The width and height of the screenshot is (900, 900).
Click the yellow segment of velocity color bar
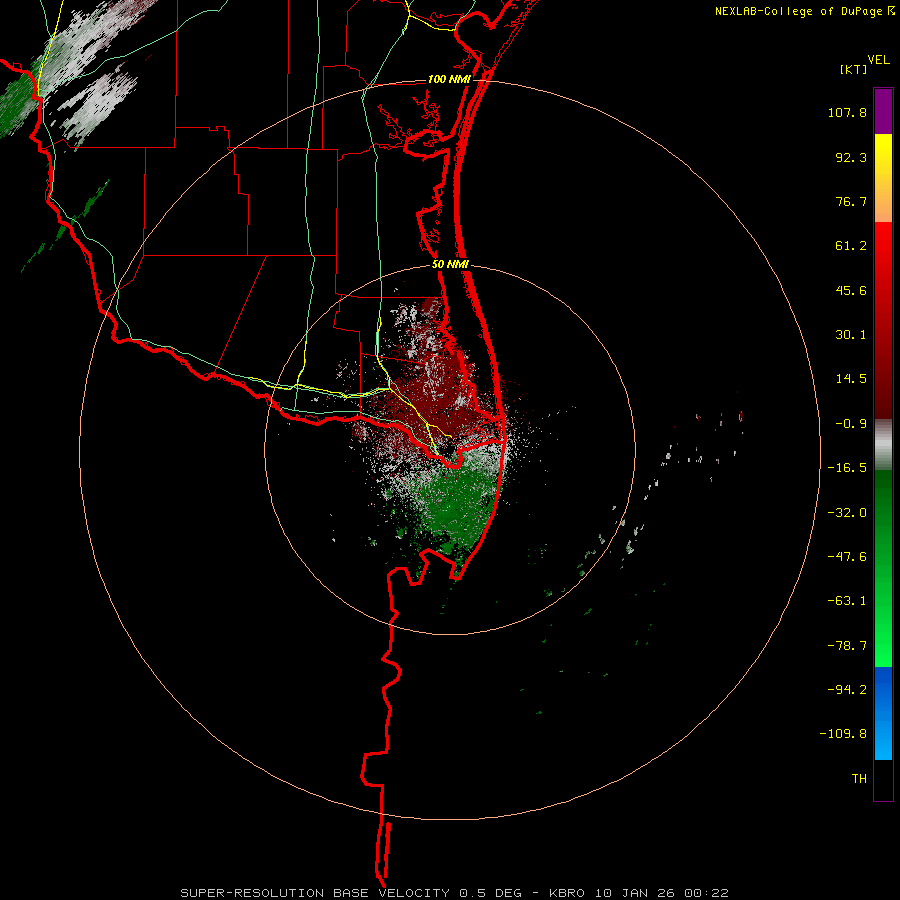[x=883, y=178]
